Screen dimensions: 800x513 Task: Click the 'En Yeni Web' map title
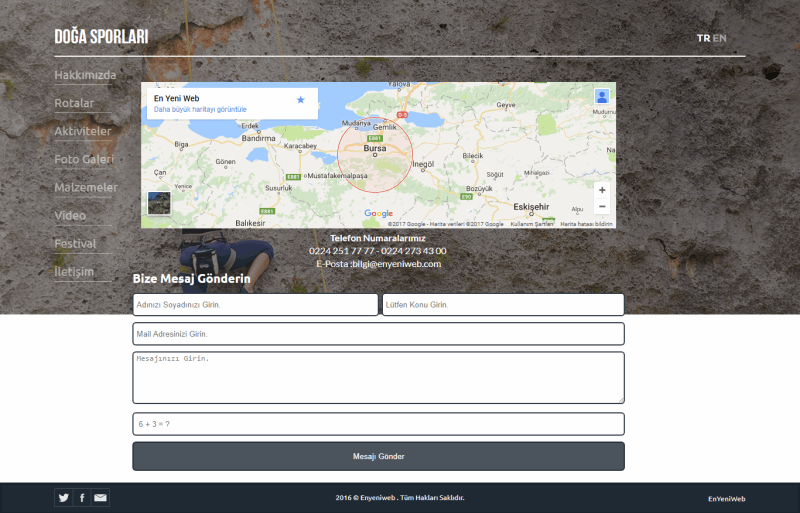pyautogui.click(x=177, y=99)
